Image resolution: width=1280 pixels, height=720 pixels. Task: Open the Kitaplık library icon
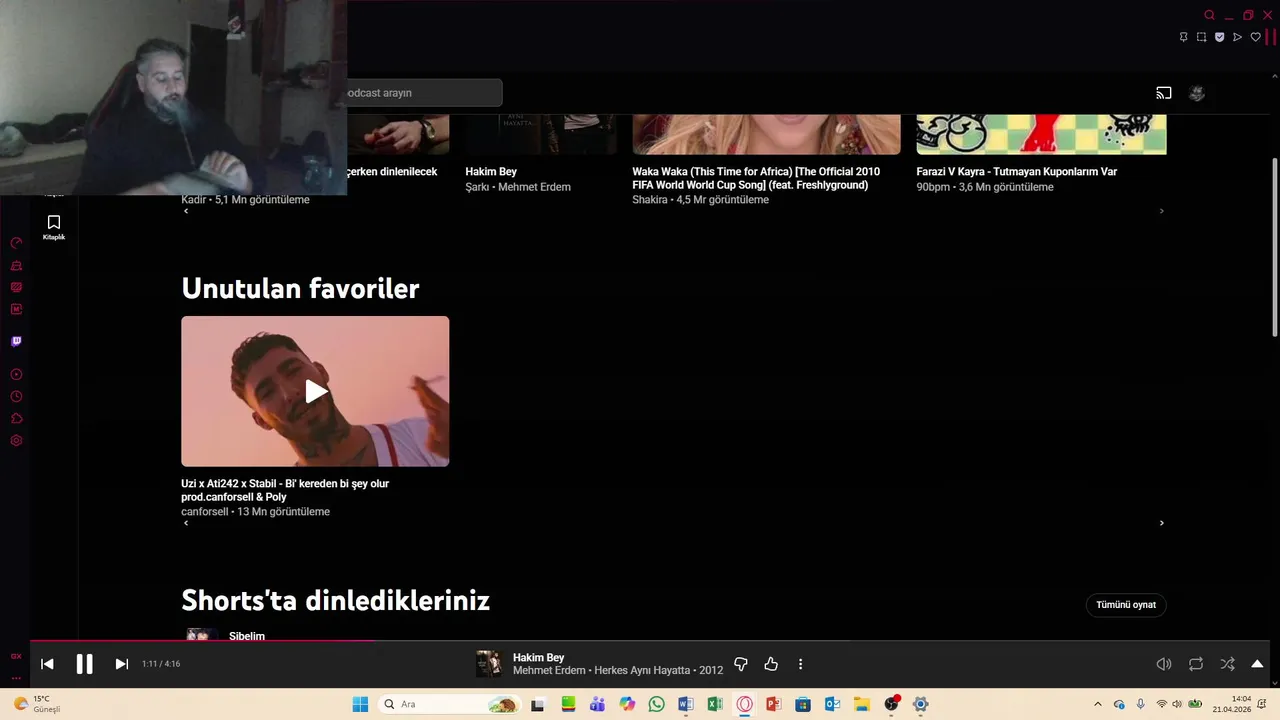tap(54, 227)
